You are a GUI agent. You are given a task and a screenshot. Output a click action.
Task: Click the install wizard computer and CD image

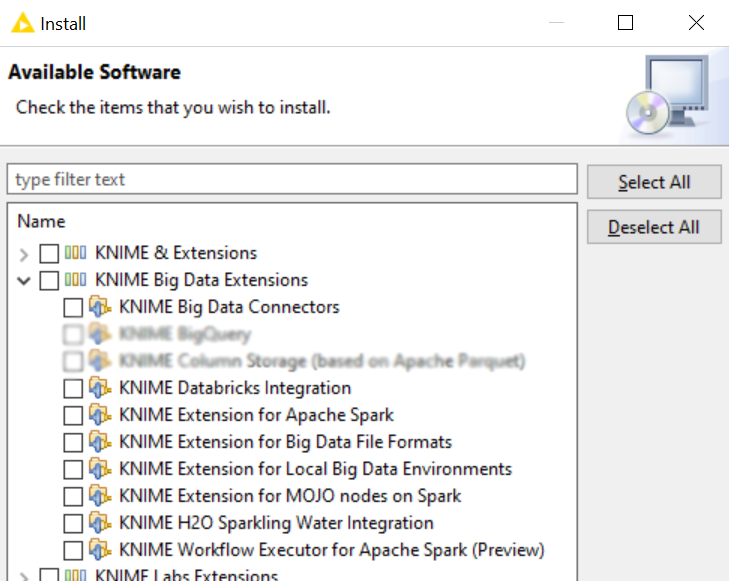click(x=668, y=95)
